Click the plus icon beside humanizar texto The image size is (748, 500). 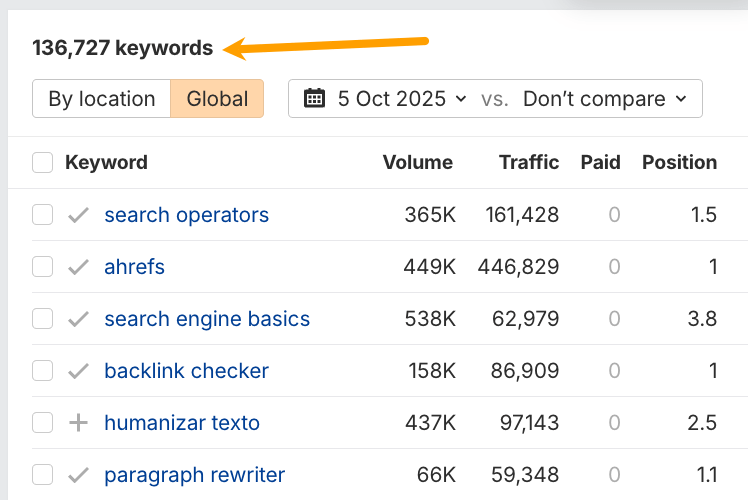[78, 423]
